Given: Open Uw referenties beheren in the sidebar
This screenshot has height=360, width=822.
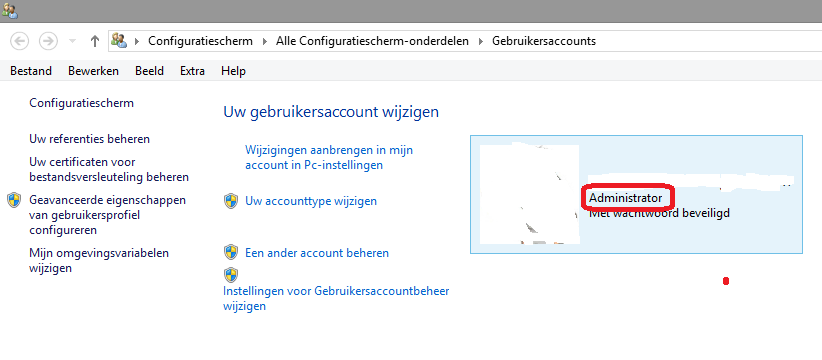Looking at the screenshot, I should click(x=90, y=139).
